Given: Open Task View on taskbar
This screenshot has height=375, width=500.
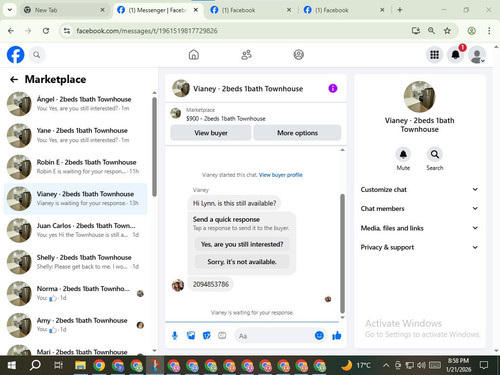Looking at the screenshot, I should pos(58,365).
